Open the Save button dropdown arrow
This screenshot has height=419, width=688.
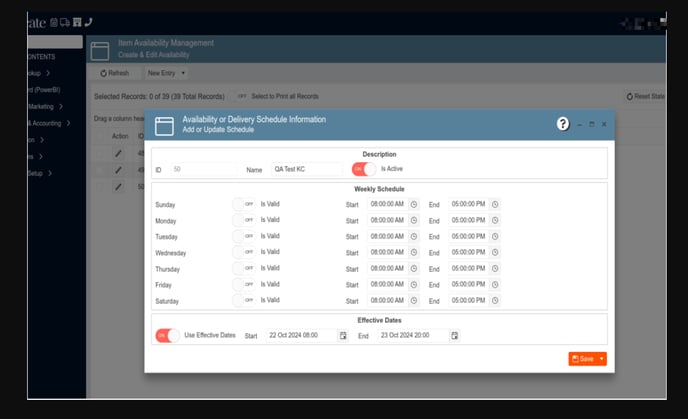tap(602, 358)
